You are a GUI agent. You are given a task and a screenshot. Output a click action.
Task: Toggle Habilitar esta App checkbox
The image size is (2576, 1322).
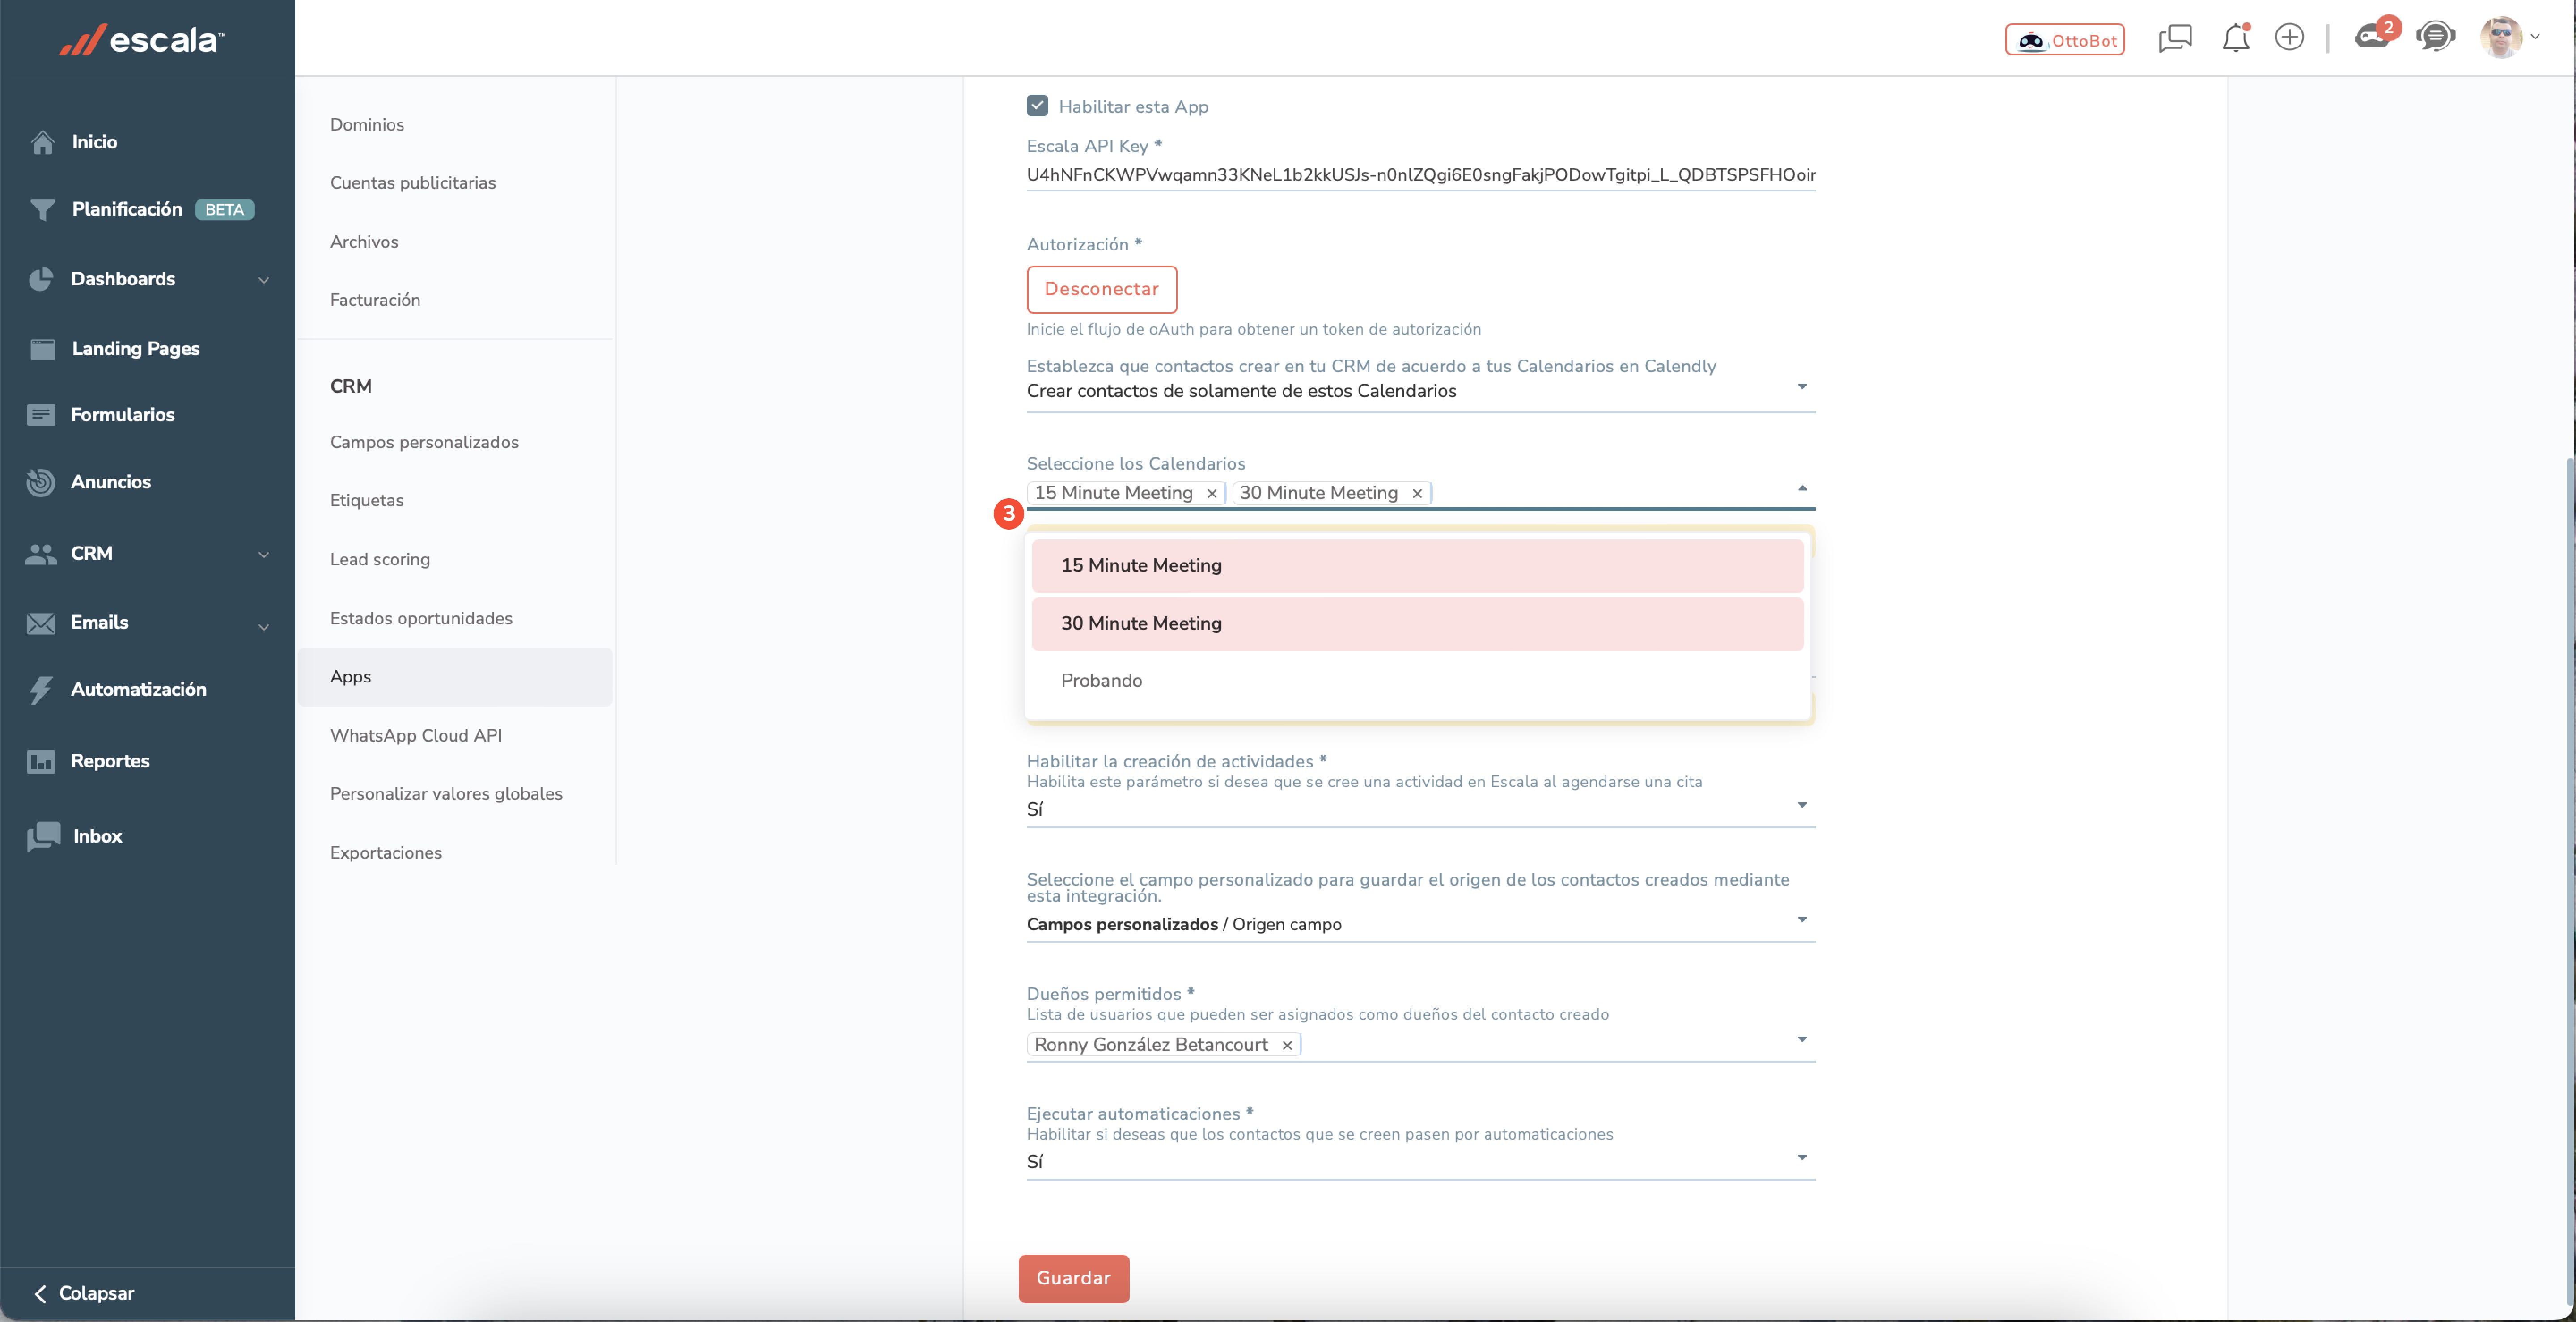point(1037,106)
